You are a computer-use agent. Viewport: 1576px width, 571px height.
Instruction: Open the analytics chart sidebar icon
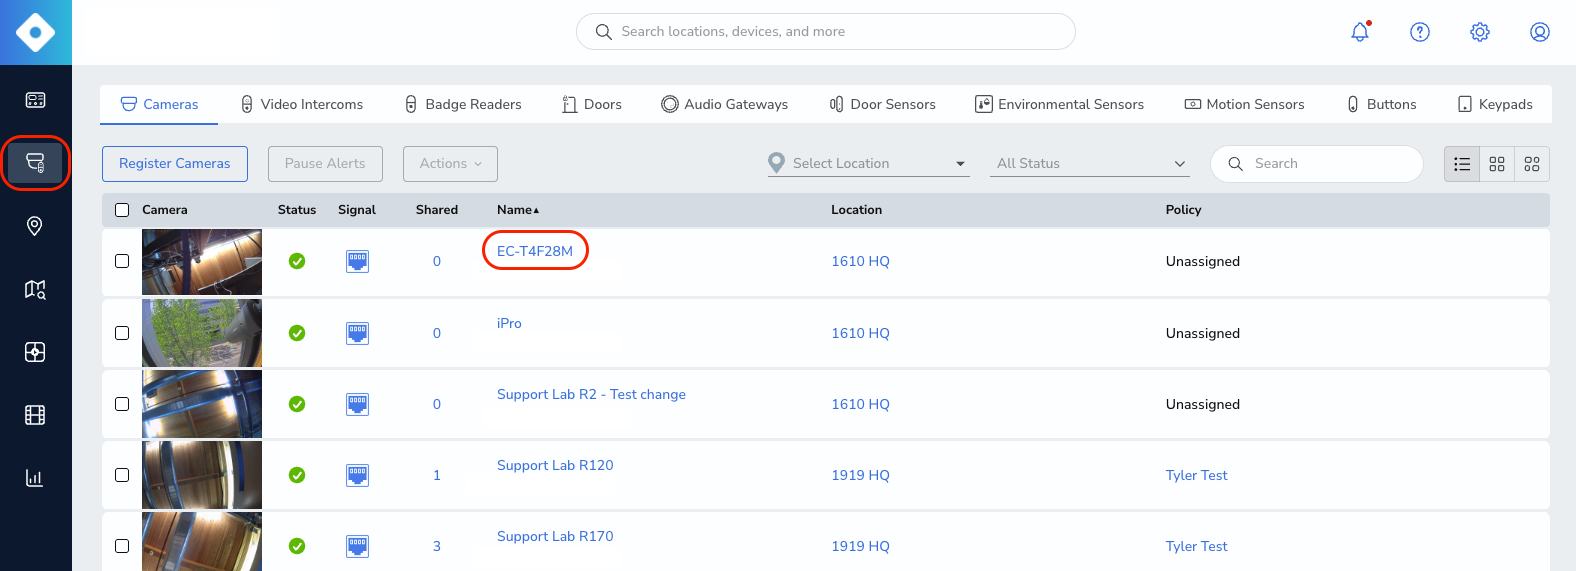[35, 478]
